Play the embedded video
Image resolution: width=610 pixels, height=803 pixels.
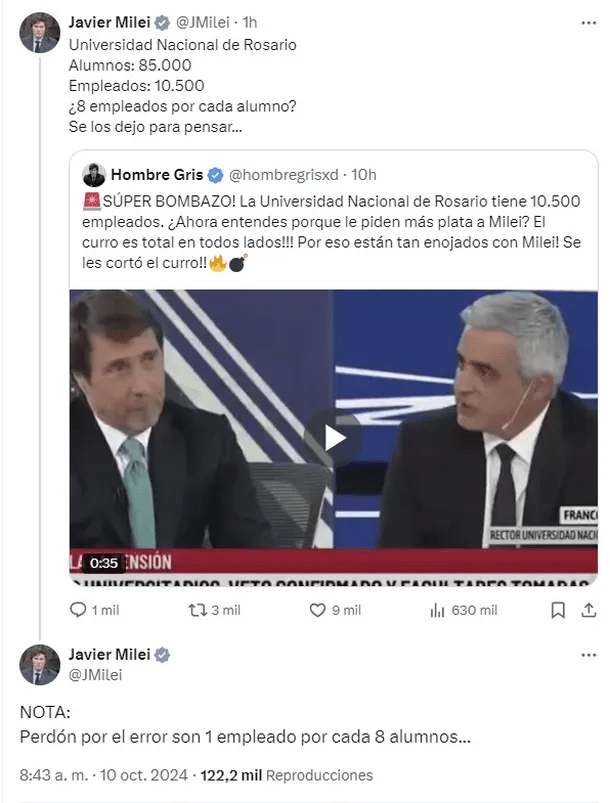pos(333,435)
